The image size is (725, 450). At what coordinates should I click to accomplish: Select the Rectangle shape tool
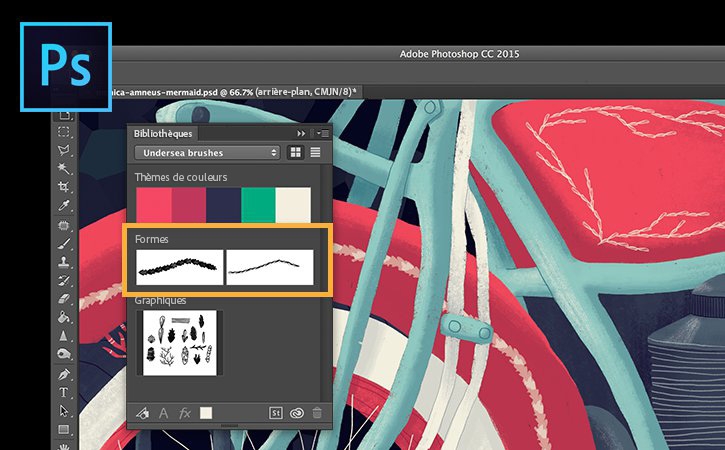click(x=64, y=430)
